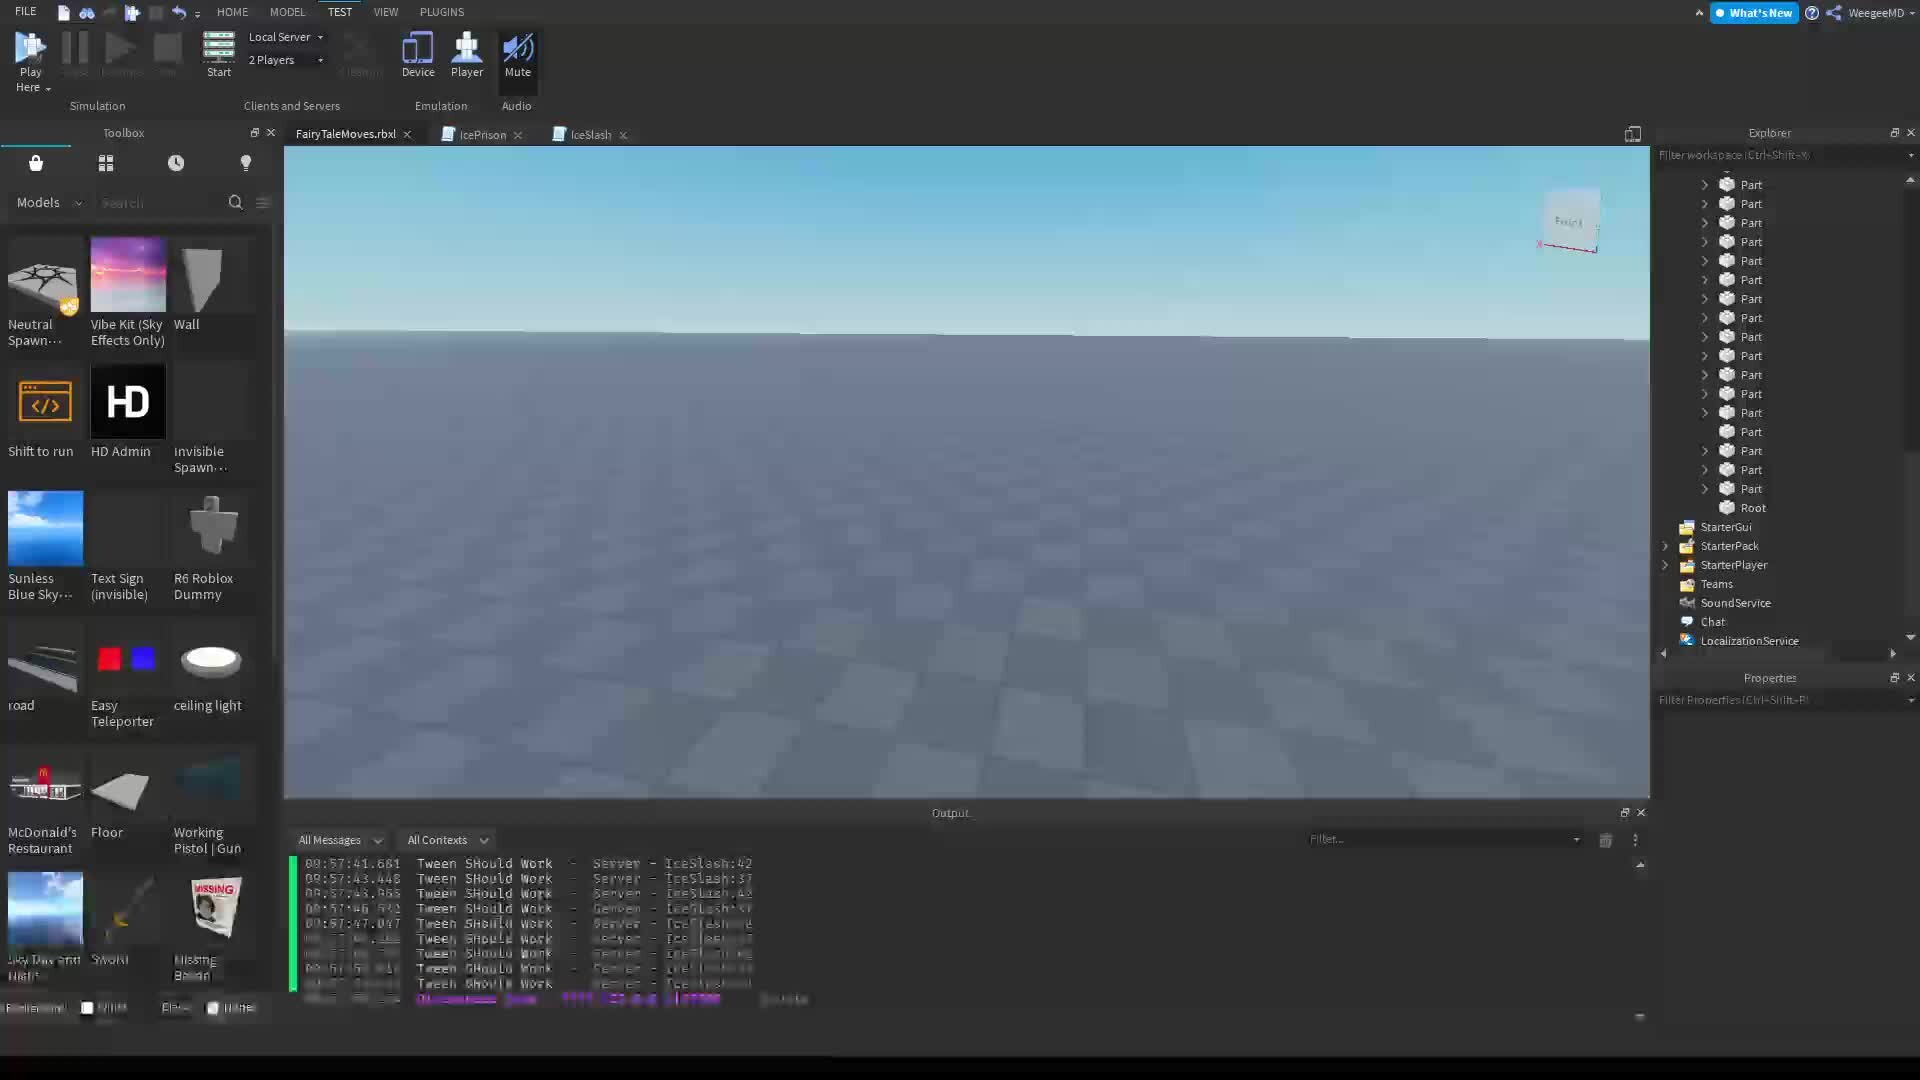Click the Play Here button icon
Image resolution: width=1920 pixels, height=1080 pixels.
point(30,47)
